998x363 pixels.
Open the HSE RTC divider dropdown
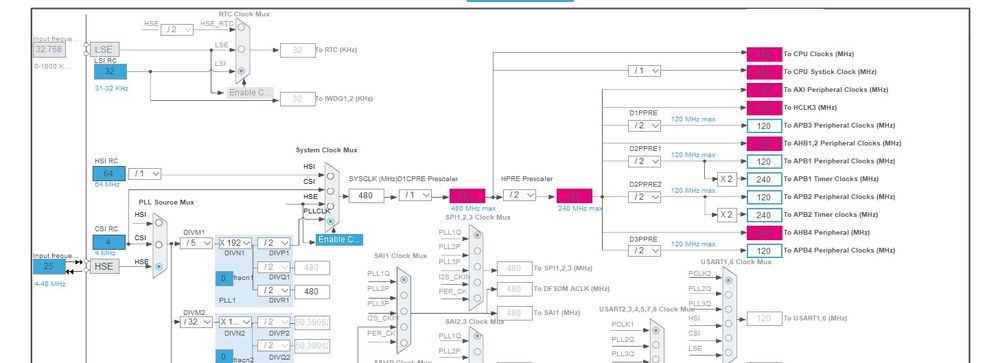176,29
